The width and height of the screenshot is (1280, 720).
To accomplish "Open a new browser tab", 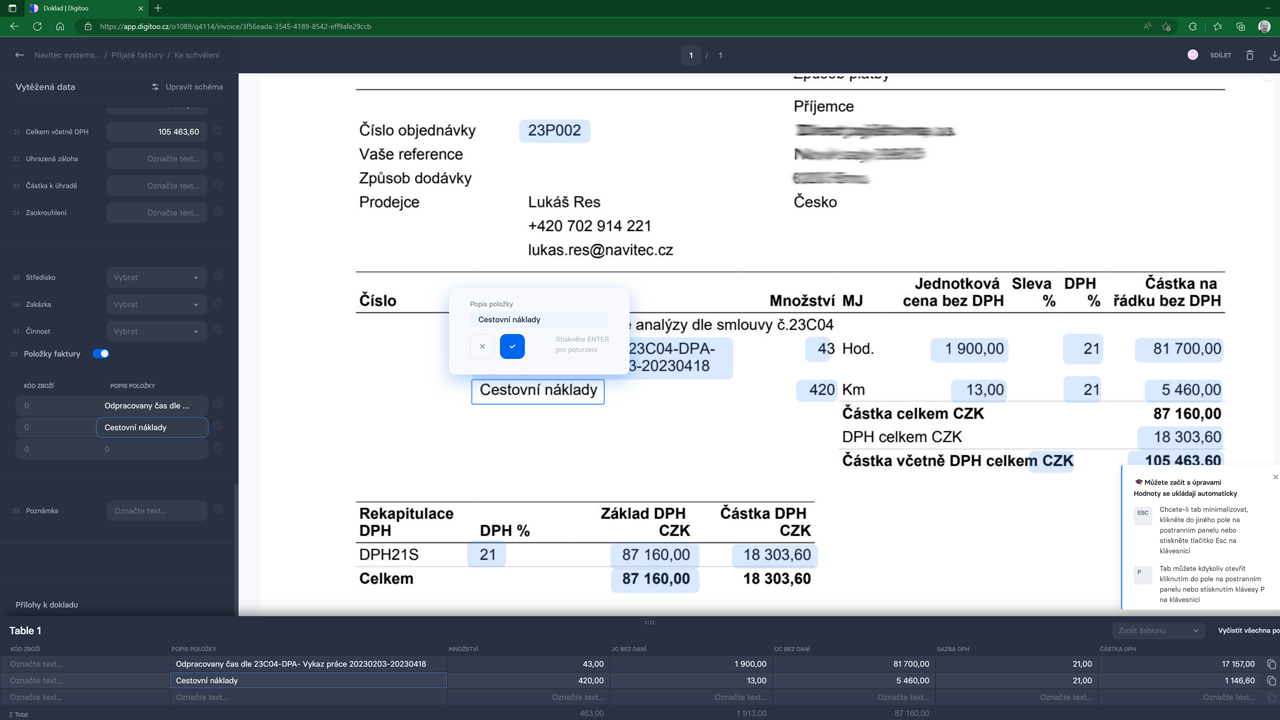I will coord(158,8).
